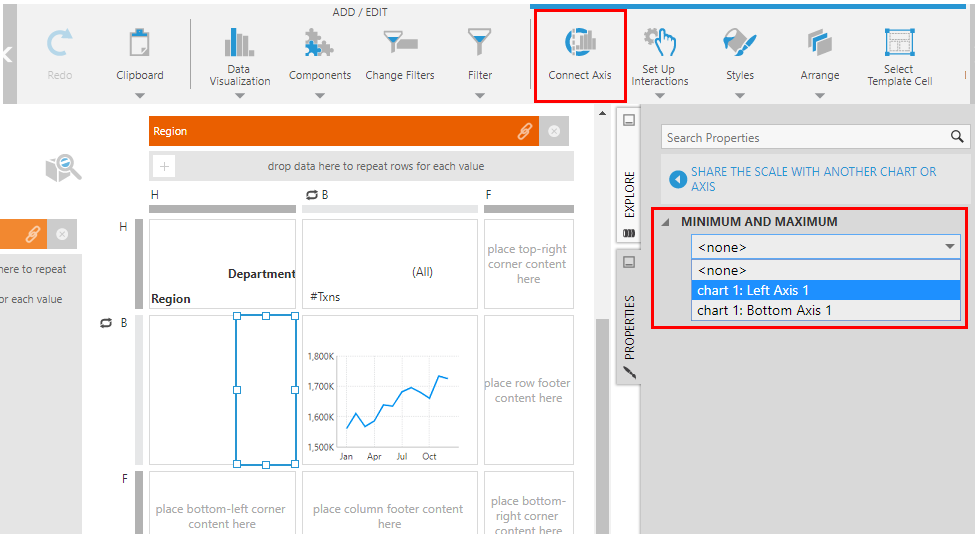The width and height of the screenshot is (977, 534).
Task: Click Select Template Cell icon
Action: click(899, 45)
